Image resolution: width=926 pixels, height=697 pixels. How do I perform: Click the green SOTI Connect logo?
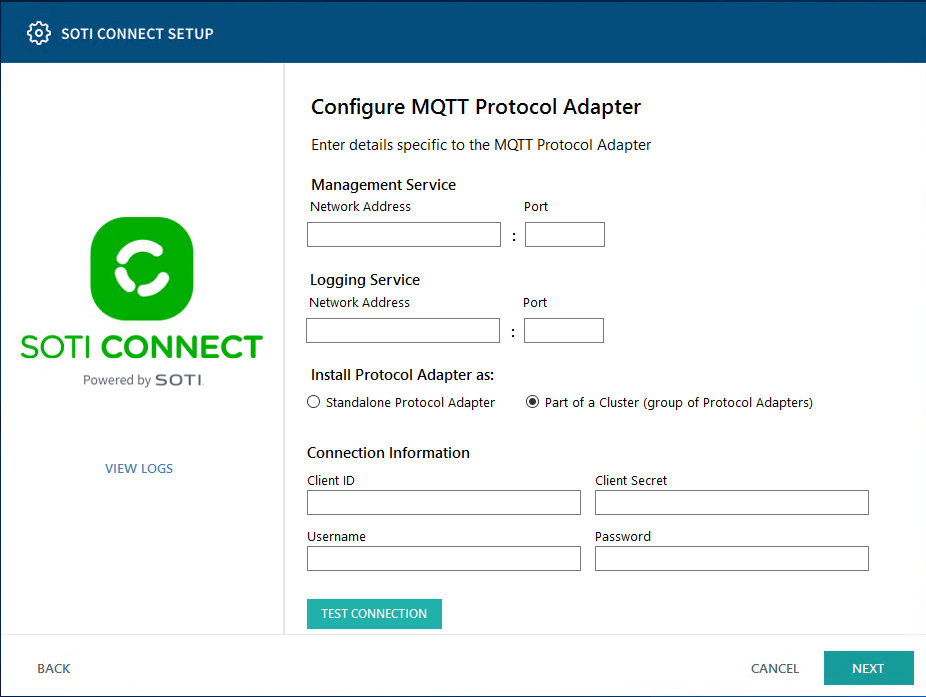click(142, 269)
